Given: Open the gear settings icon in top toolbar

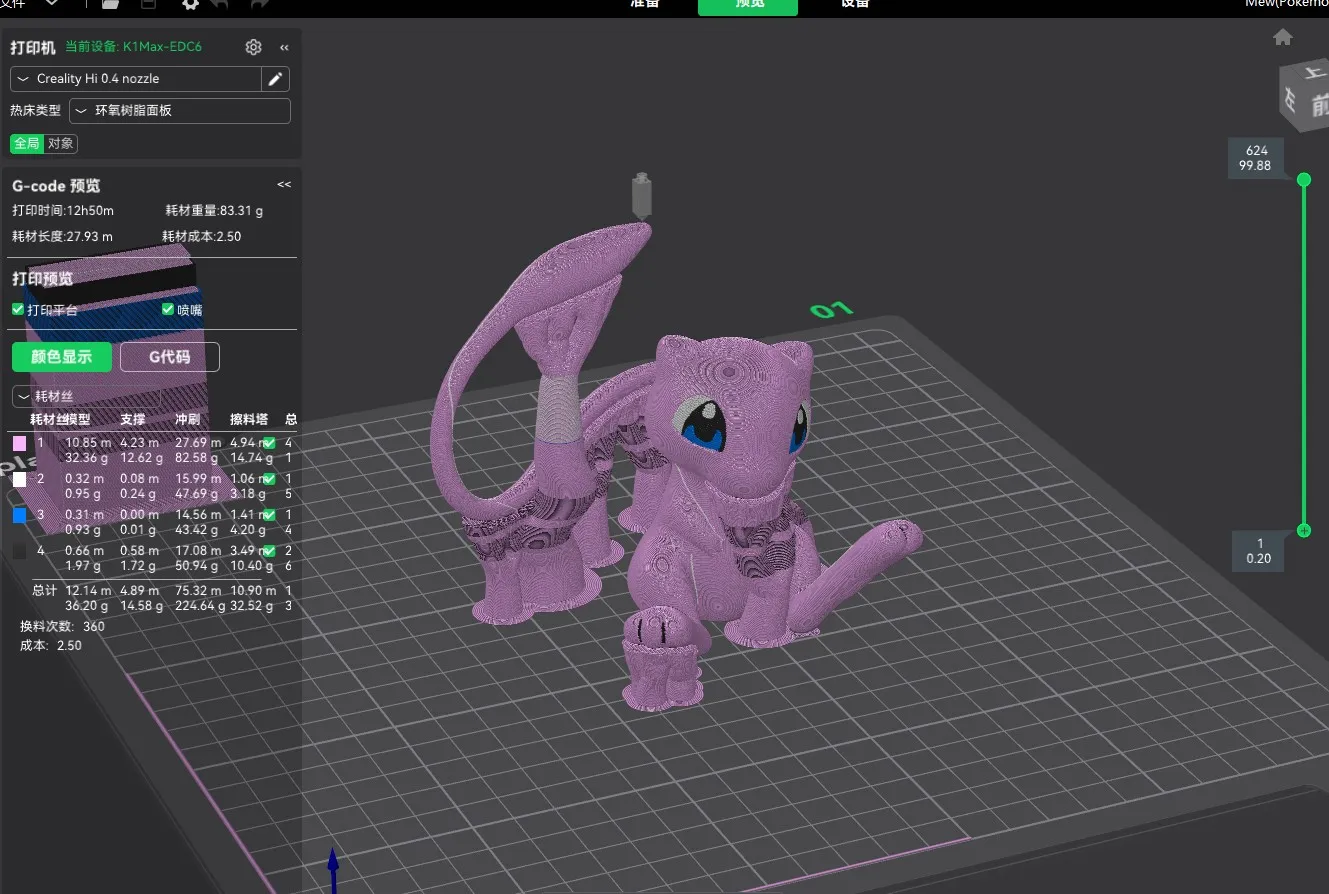Looking at the screenshot, I should [190, 4].
